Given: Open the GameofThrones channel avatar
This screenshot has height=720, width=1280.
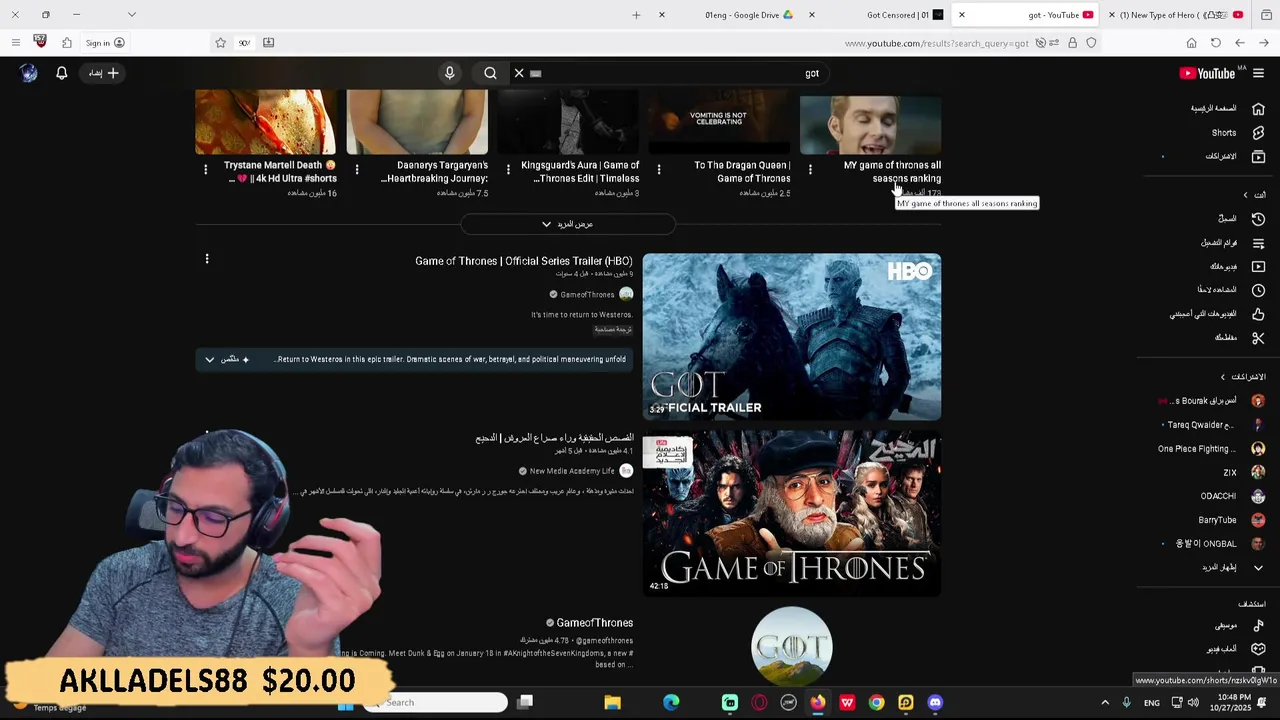Looking at the screenshot, I should pos(792,647).
